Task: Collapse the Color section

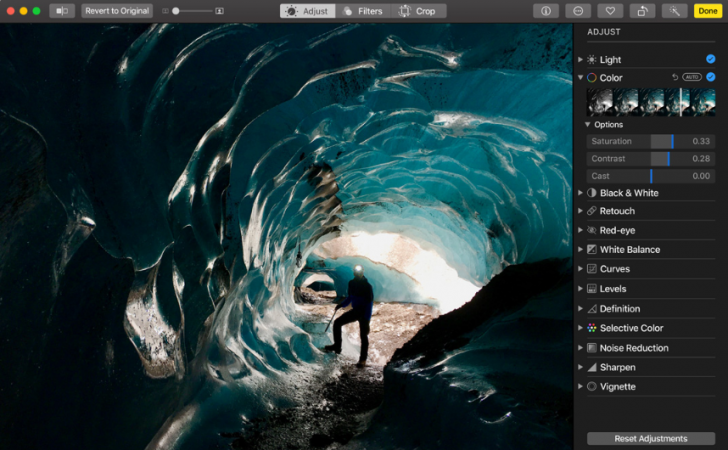Action: coord(580,78)
